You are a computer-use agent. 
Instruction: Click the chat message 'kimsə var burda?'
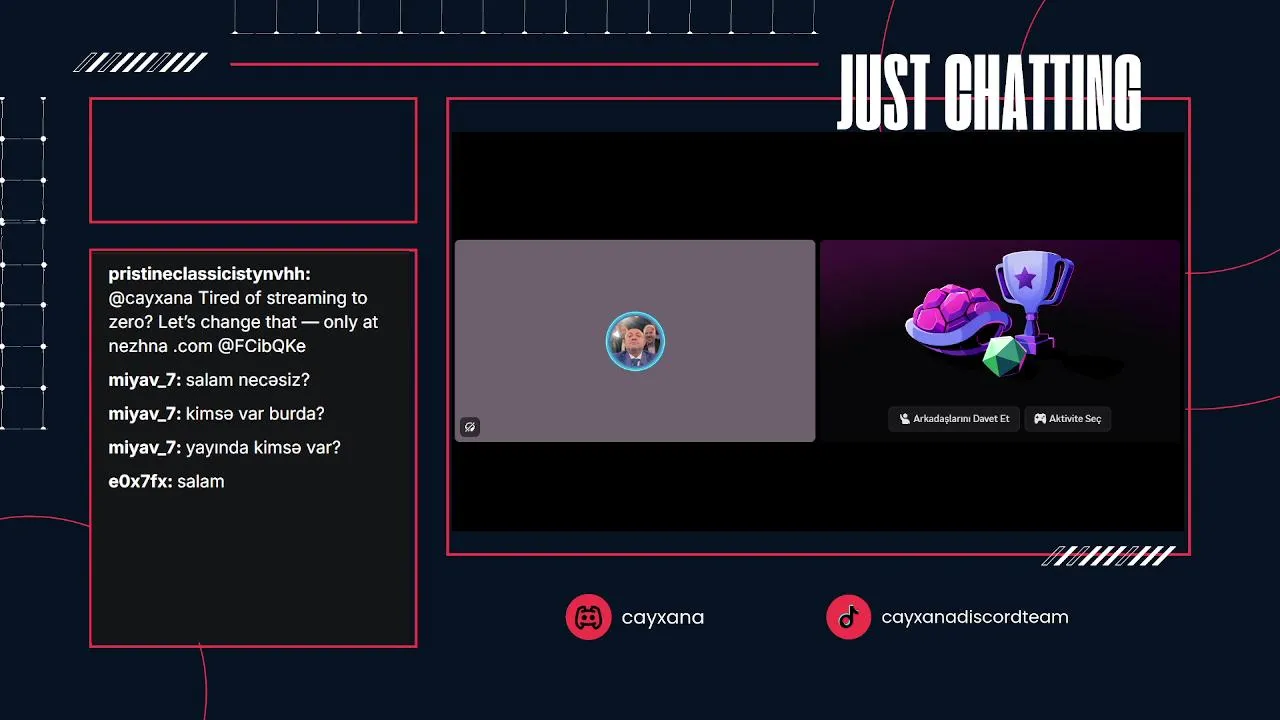click(255, 414)
